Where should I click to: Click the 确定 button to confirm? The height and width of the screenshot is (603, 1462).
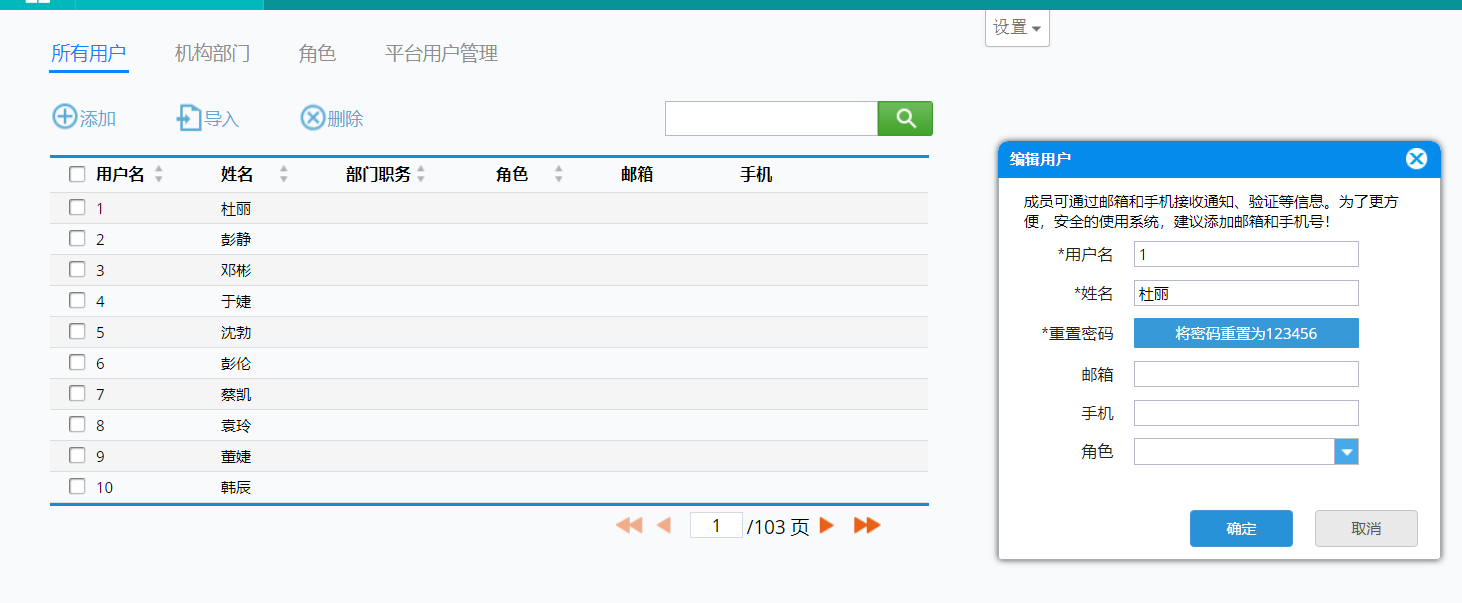coord(1241,529)
